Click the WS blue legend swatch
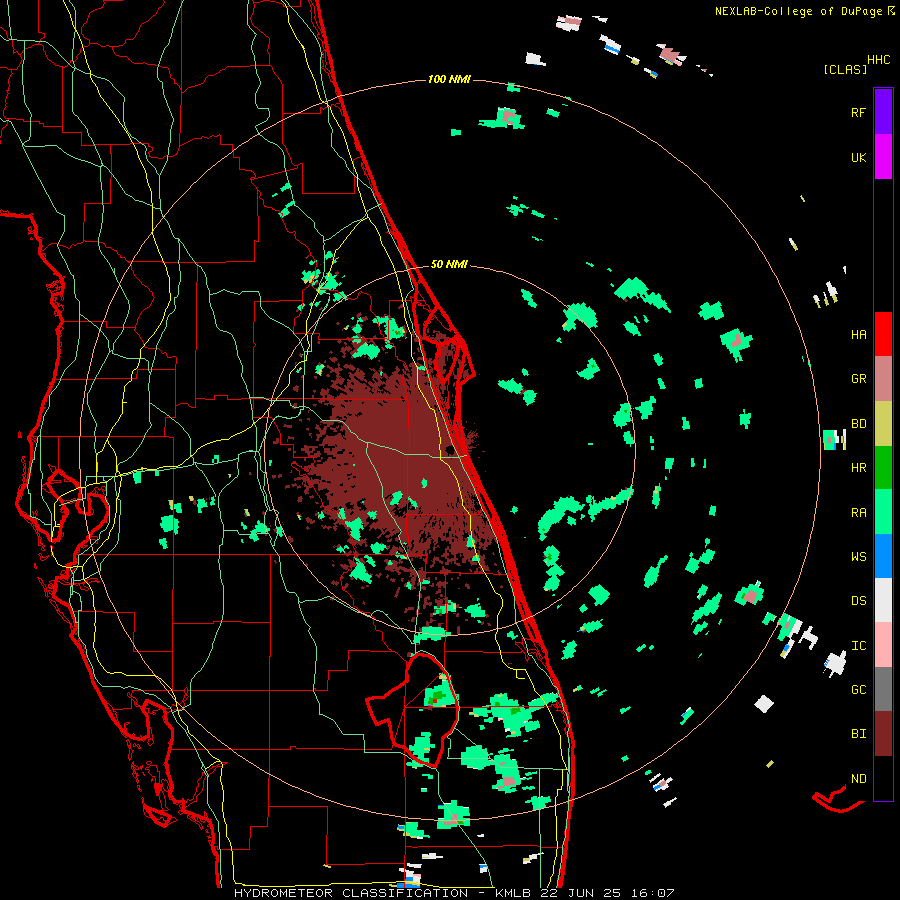This screenshot has height=900, width=900. tap(883, 556)
